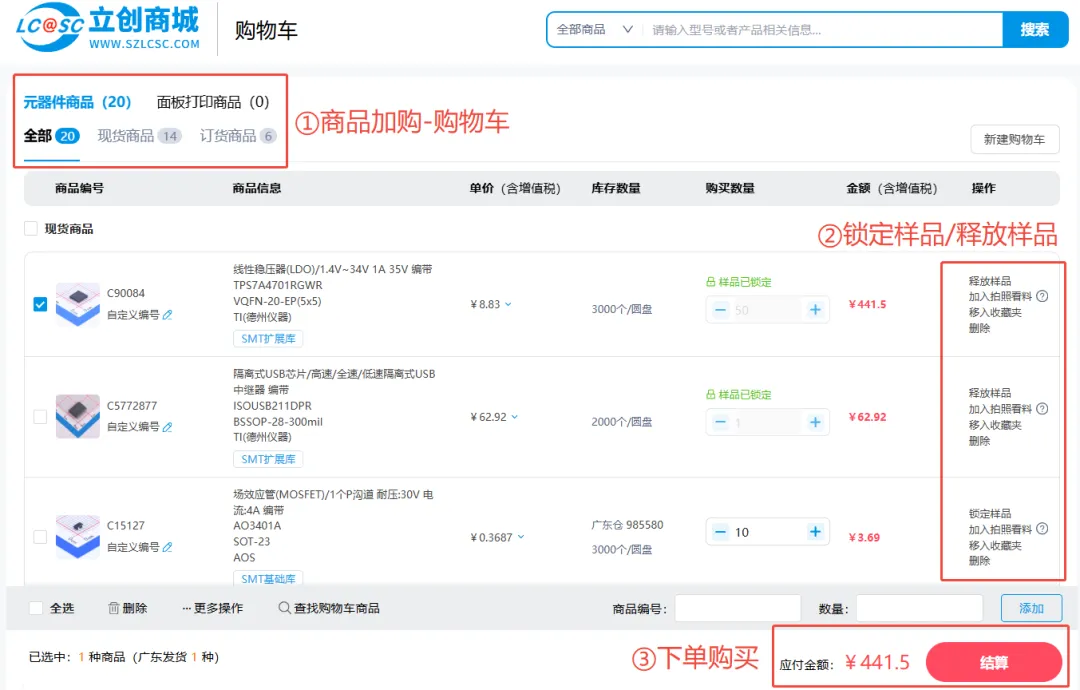Image resolution: width=1080 pixels, height=690 pixels.
Task: Click the minus icon to decrease AO3401A quantity
Action: [x=720, y=532]
